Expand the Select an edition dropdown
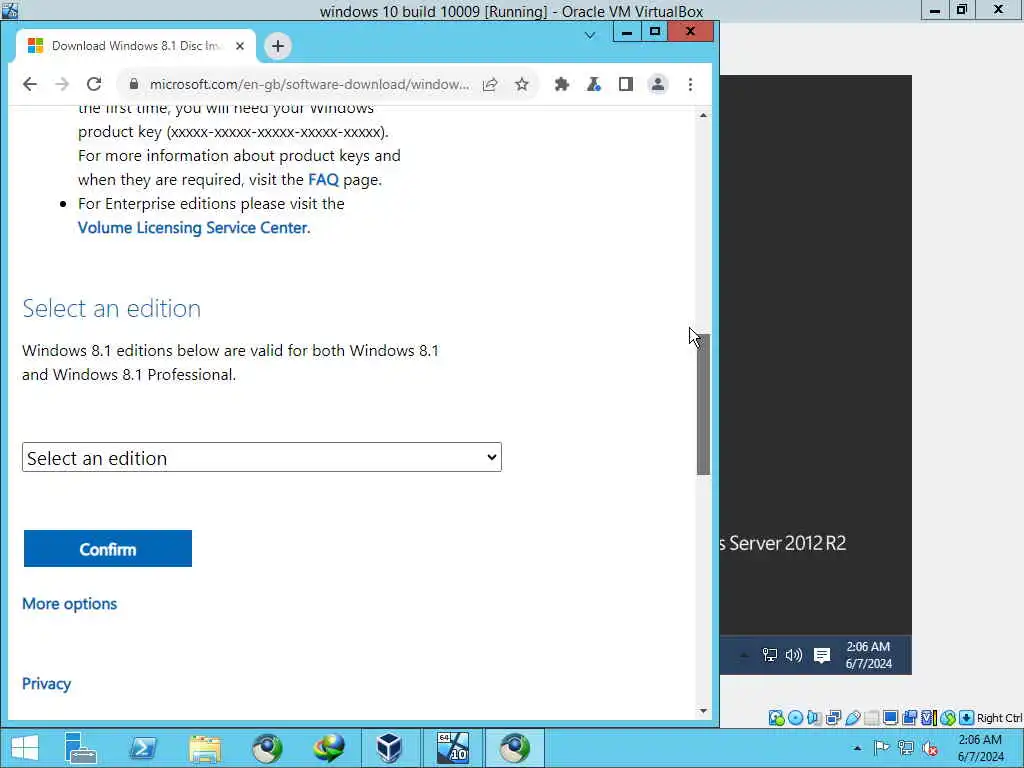The width and height of the screenshot is (1024, 768). pyautogui.click(x=262, y=457)
